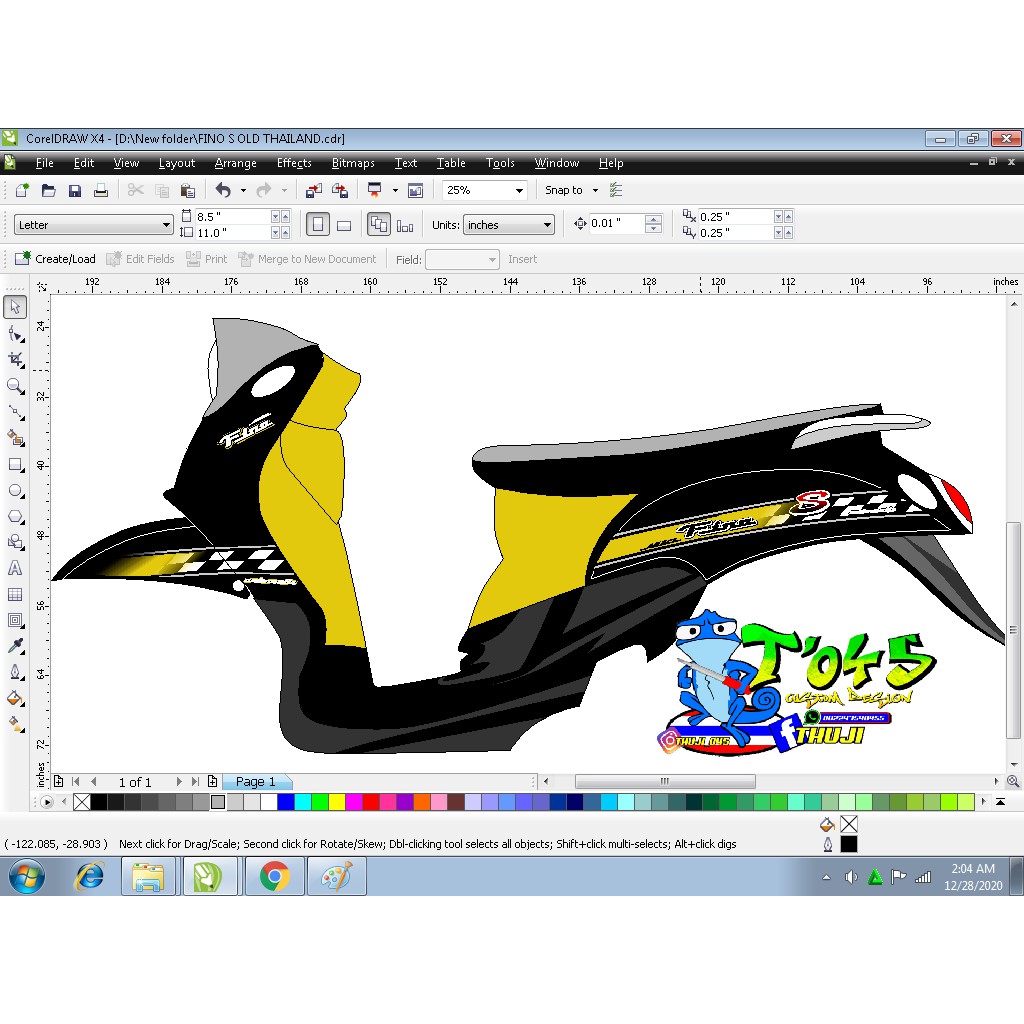Screen dimensions: 1024x1024
Task: Open Google Chrome from taskbar
Action: point(274,876)
